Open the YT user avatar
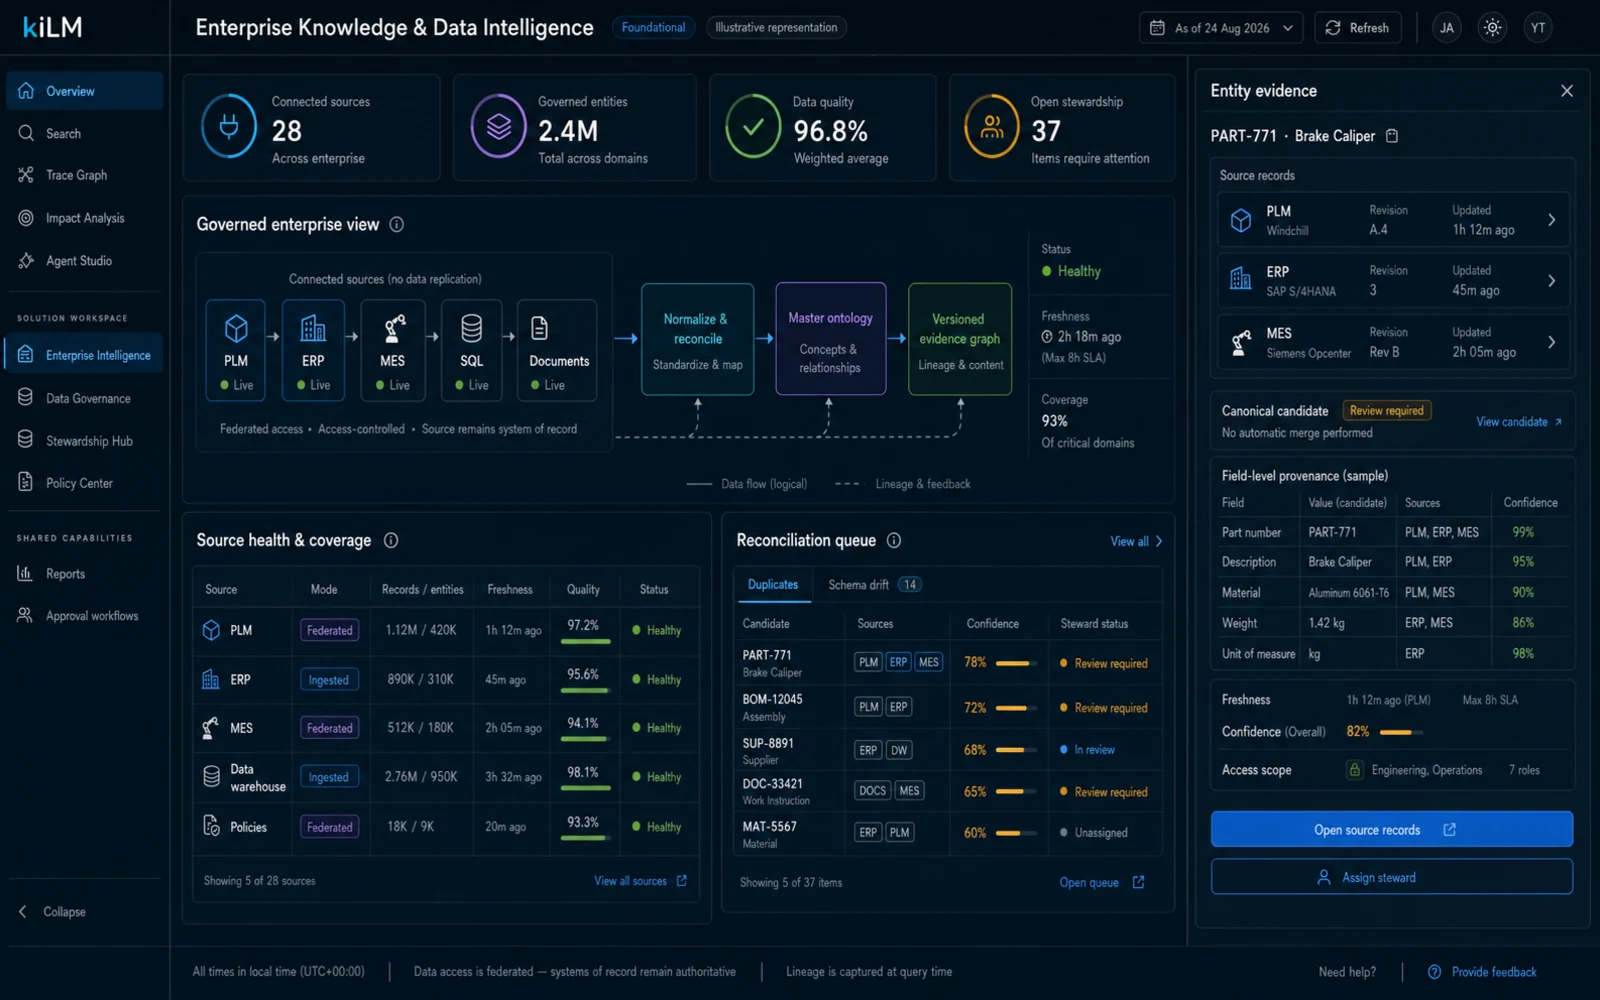This screenshot has width=1600, height=1000. [1538, 28]
